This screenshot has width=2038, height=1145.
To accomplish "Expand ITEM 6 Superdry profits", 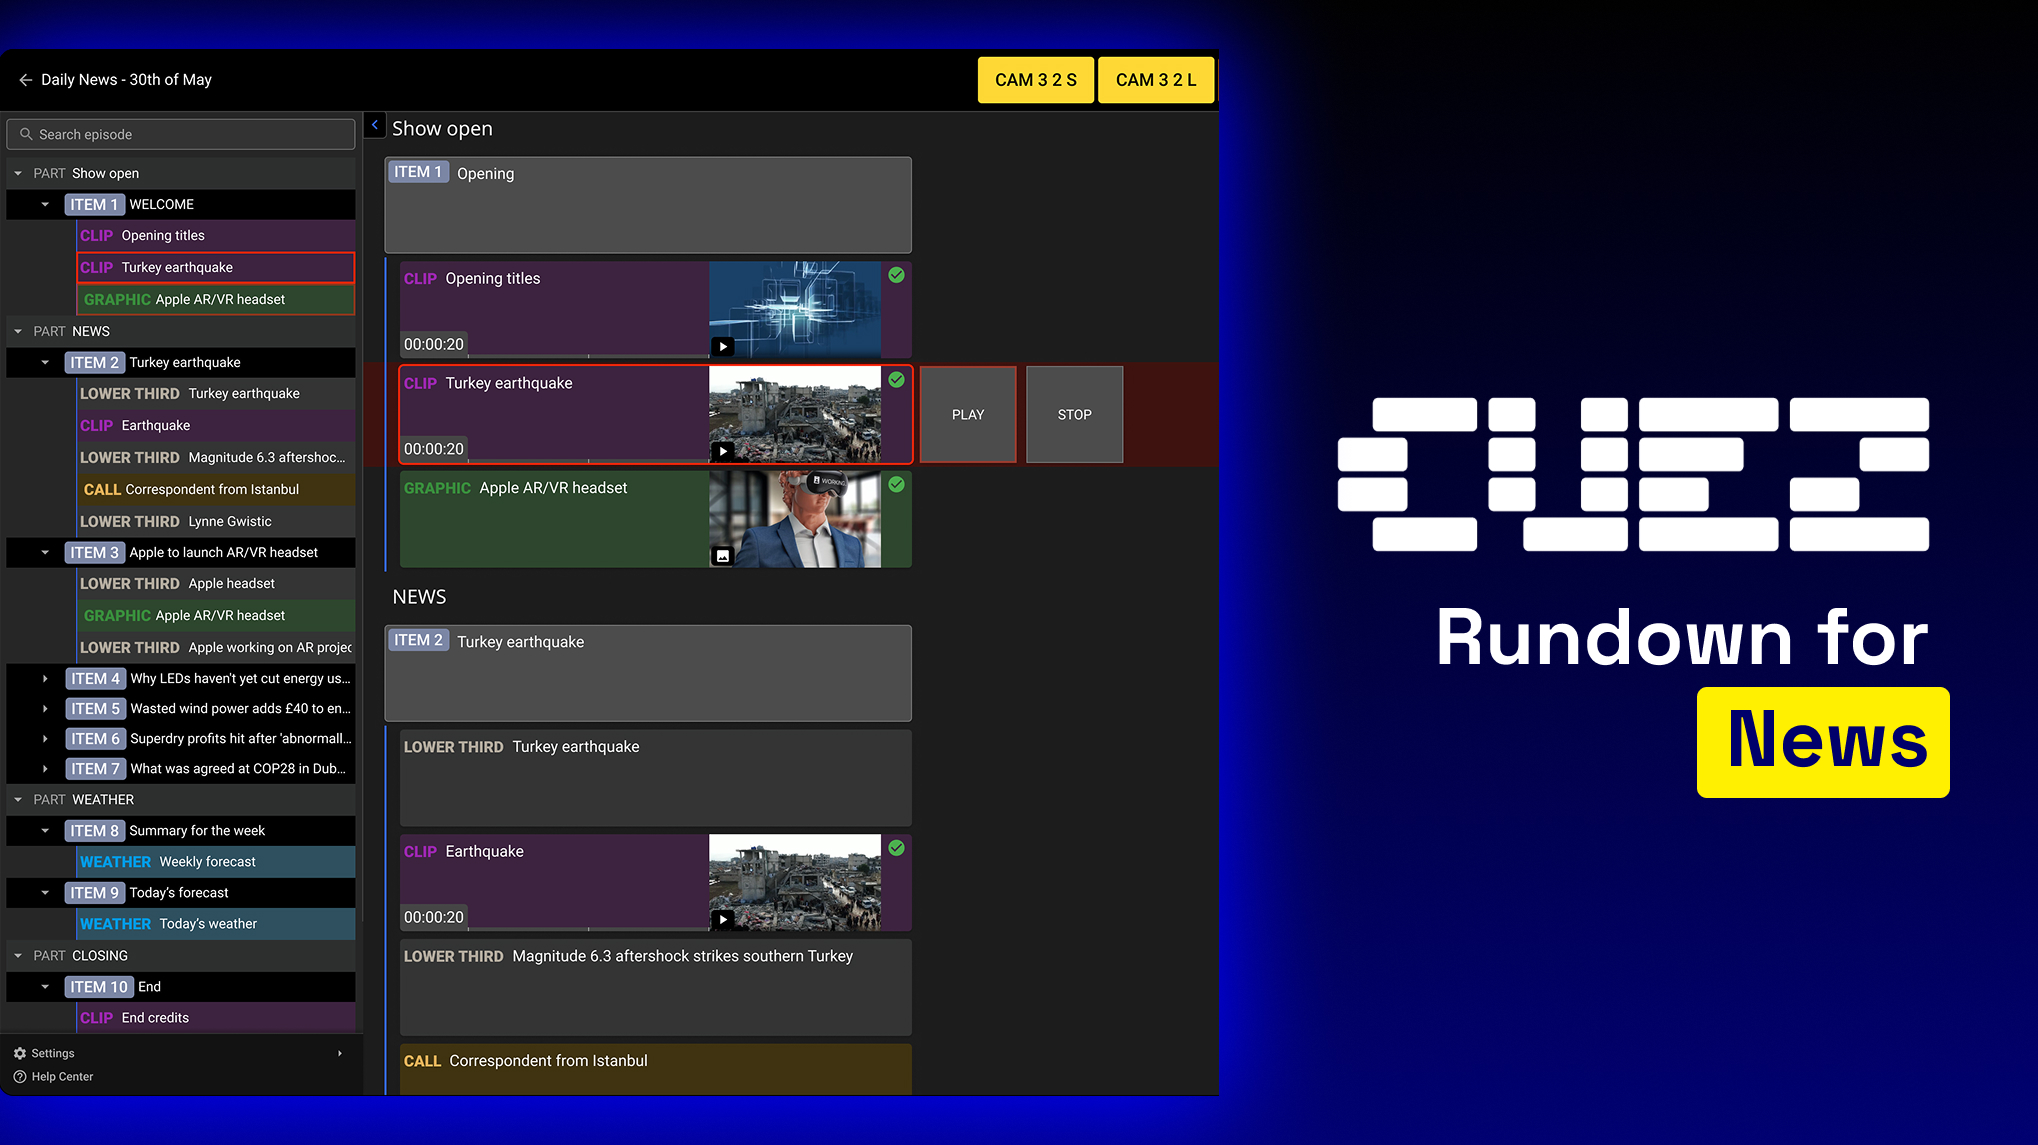I will pos(45,738).
